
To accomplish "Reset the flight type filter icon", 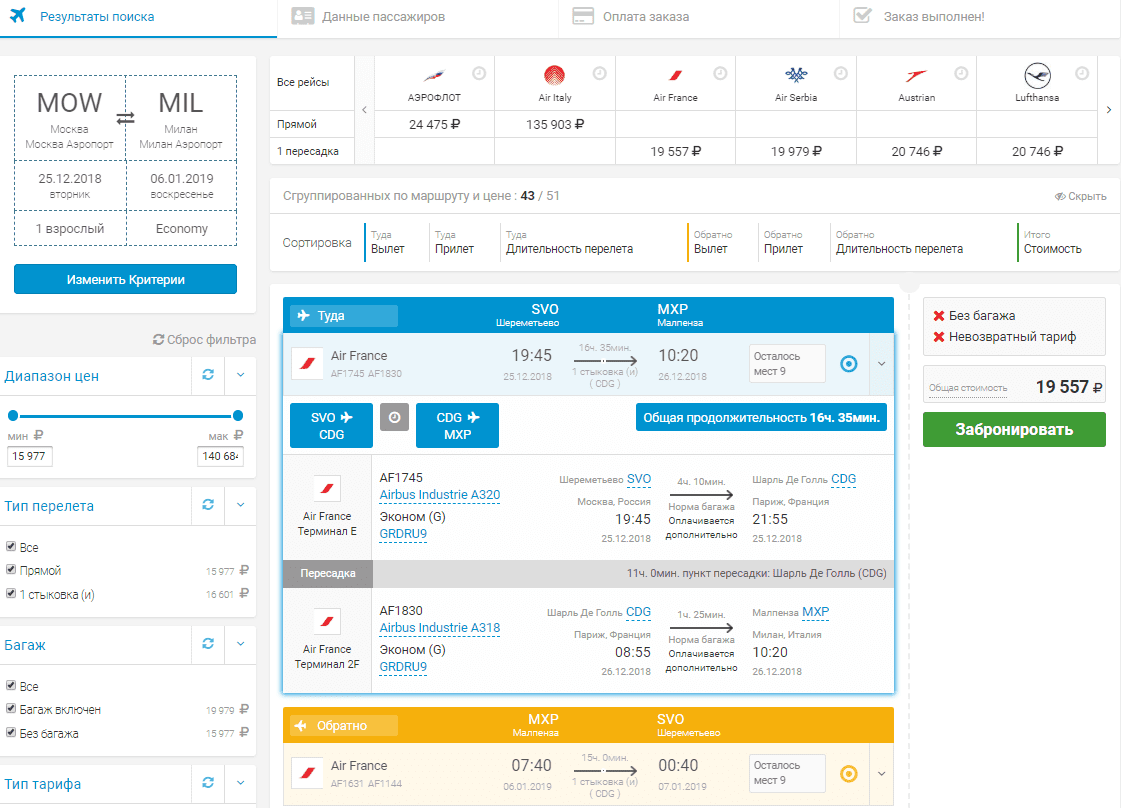I will pyautogui.click(x=208, y=505).
